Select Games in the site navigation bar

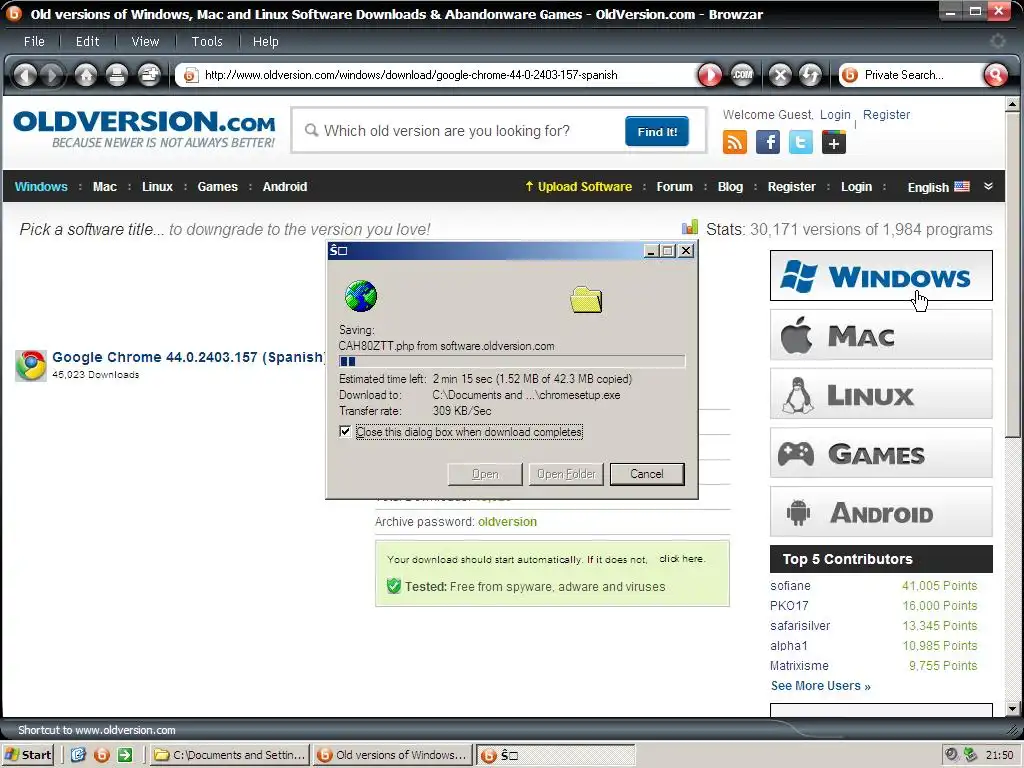(x=217, y=187)
